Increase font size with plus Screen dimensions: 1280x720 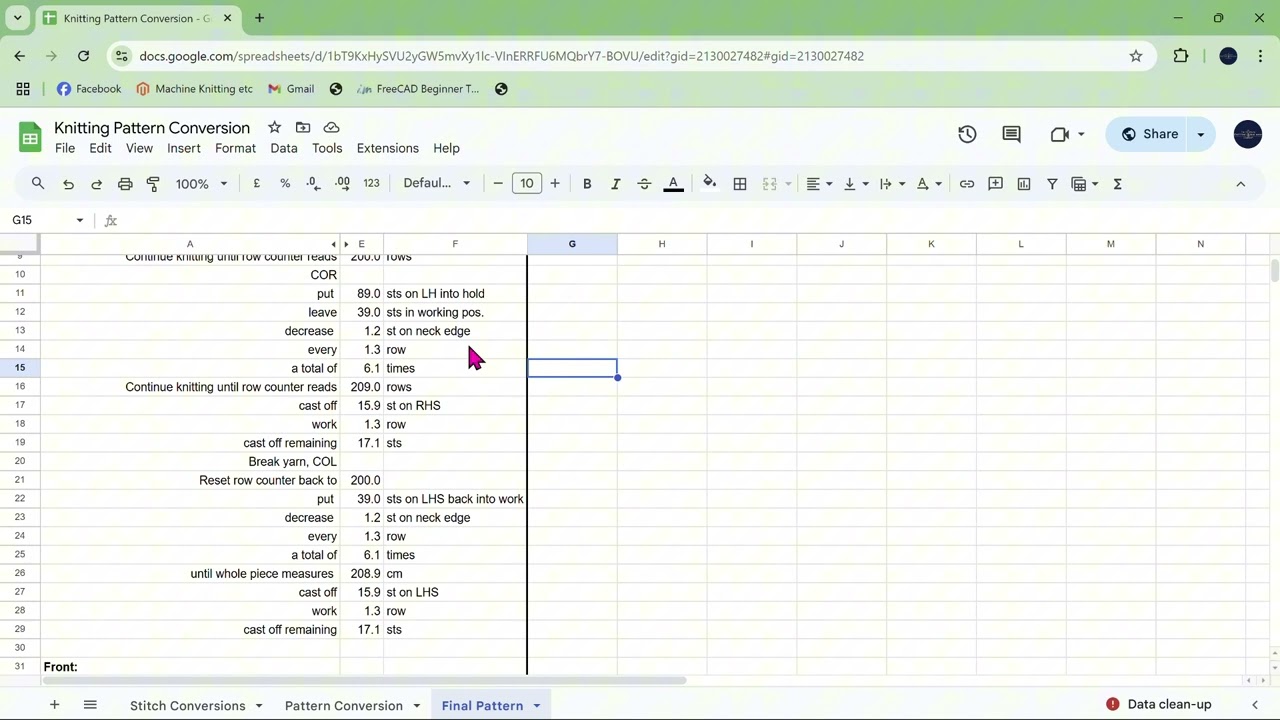pyautogui.click(x=555, y=184)
